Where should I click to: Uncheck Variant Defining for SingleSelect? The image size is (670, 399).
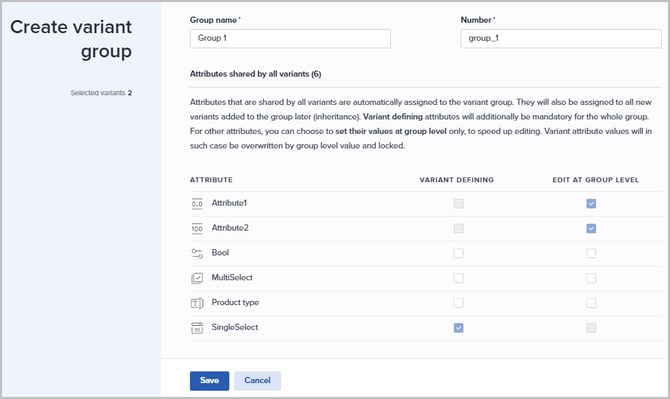[x=458, y=328]
